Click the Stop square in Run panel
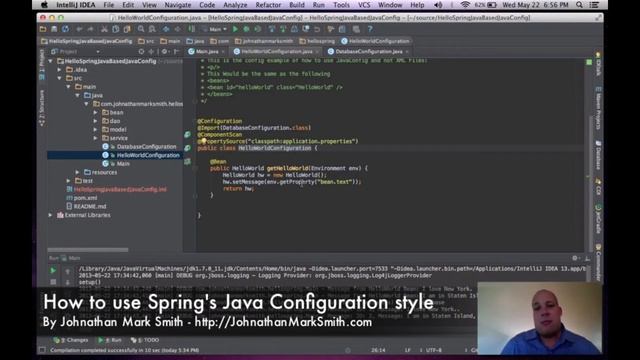Viewport: 640px width, 360px height. coord(53,282)
